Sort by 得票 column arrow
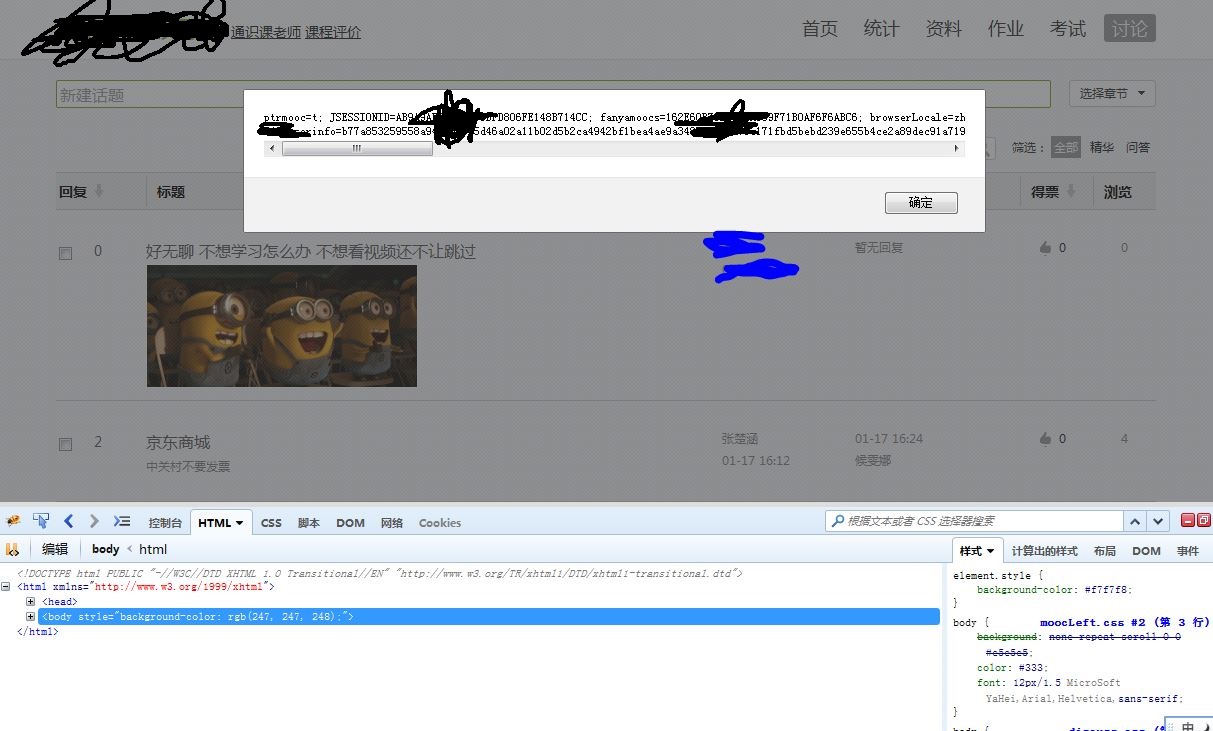 [x=1071, y=192]
